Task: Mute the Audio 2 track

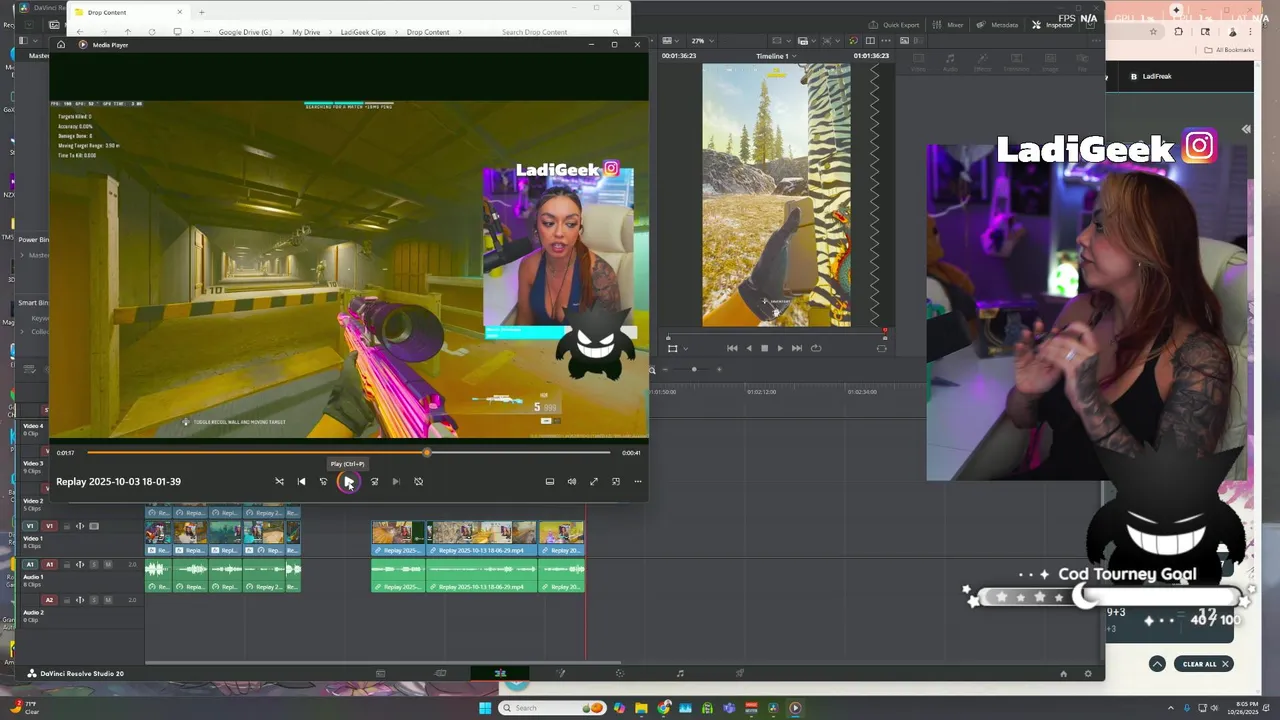Action: click(x=107, y=600)
